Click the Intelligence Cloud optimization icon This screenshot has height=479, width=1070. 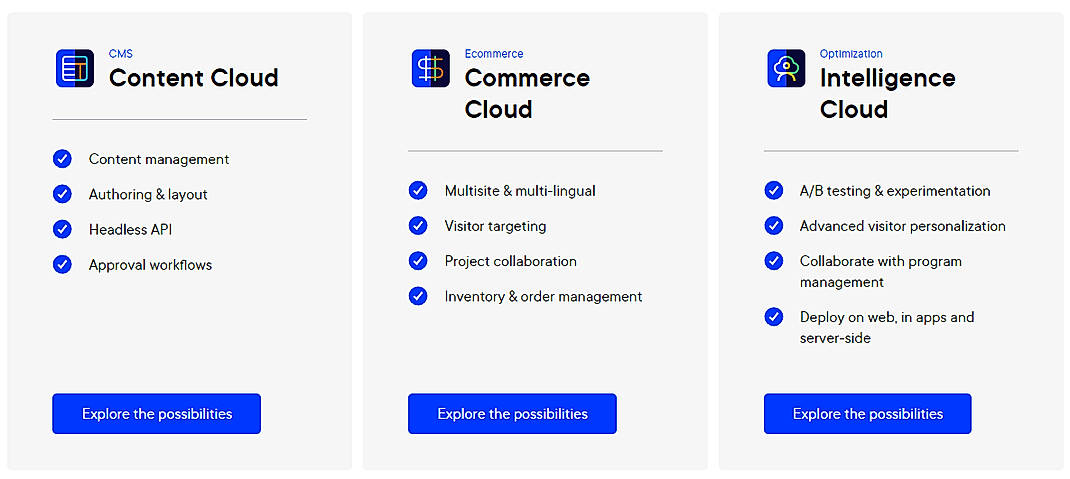(786, 68)
